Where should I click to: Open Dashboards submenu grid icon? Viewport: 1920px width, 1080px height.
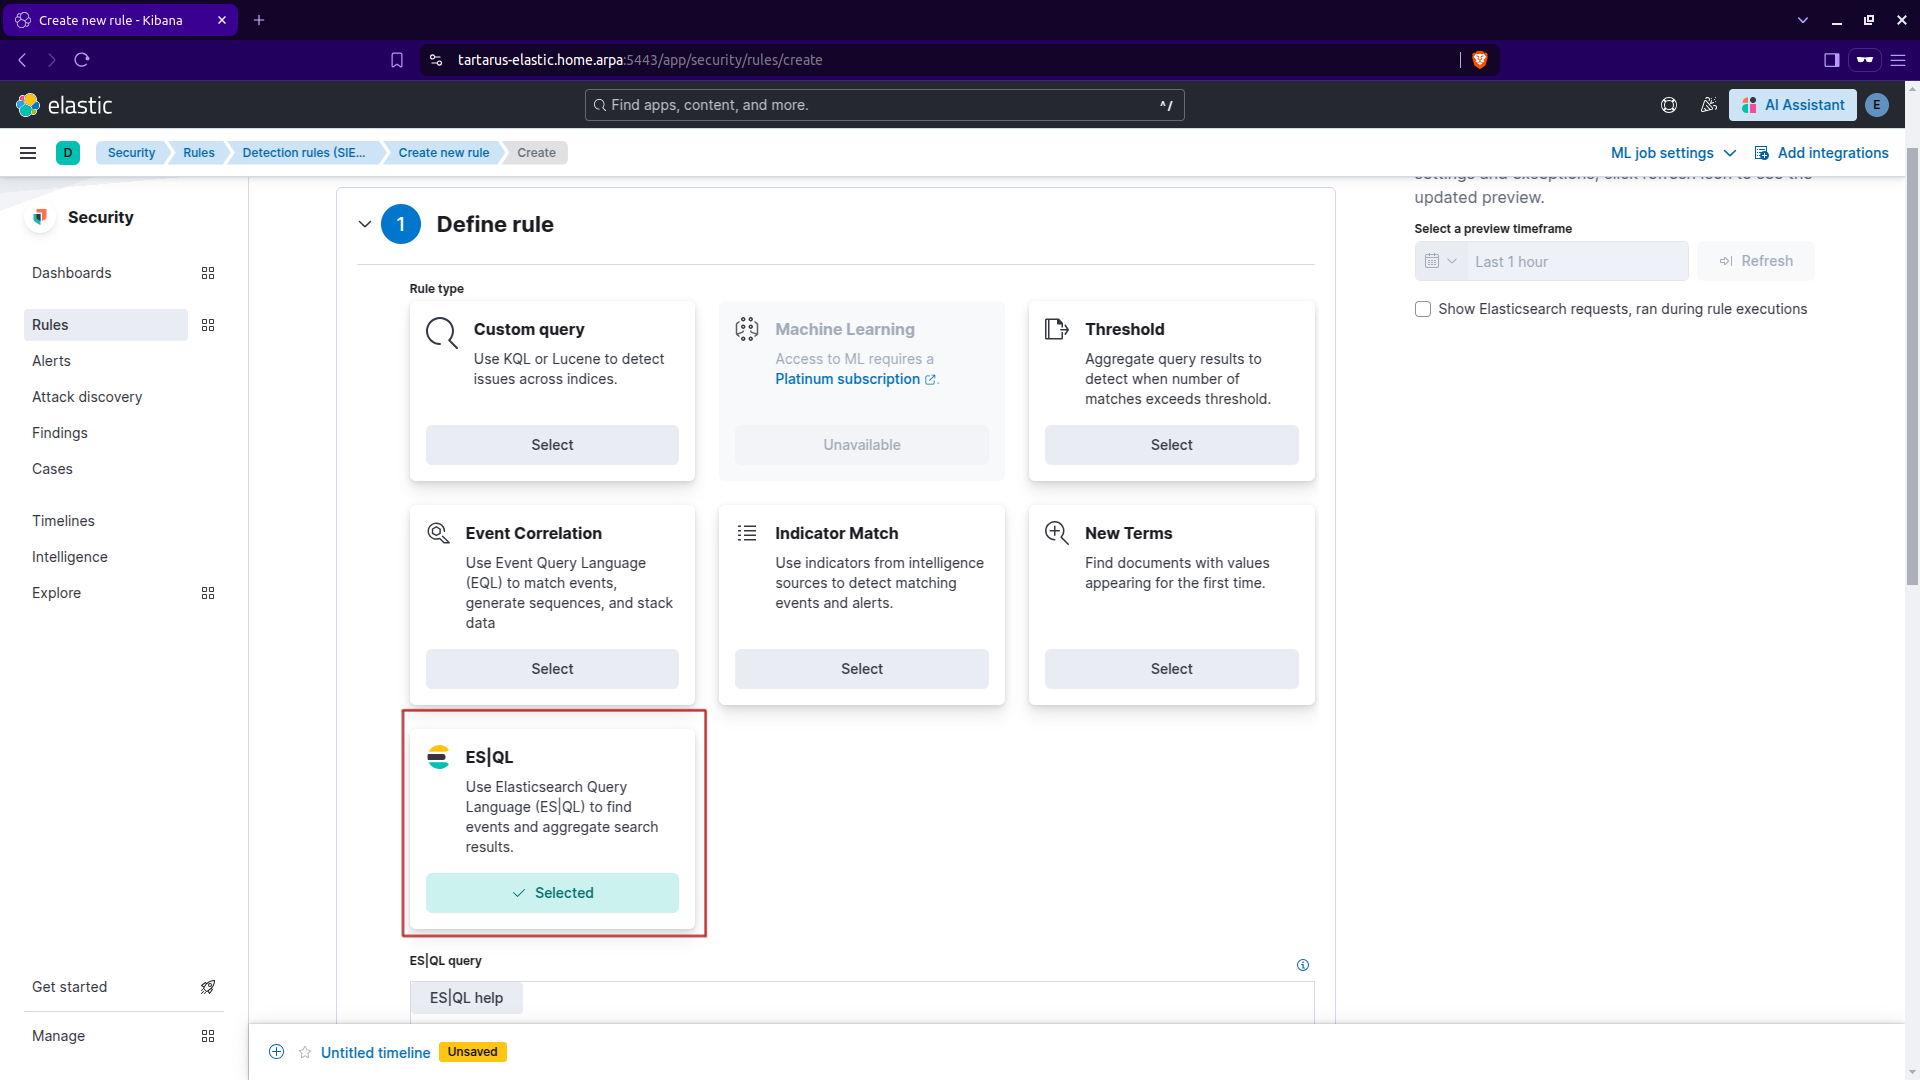click(x=208, y=273)
